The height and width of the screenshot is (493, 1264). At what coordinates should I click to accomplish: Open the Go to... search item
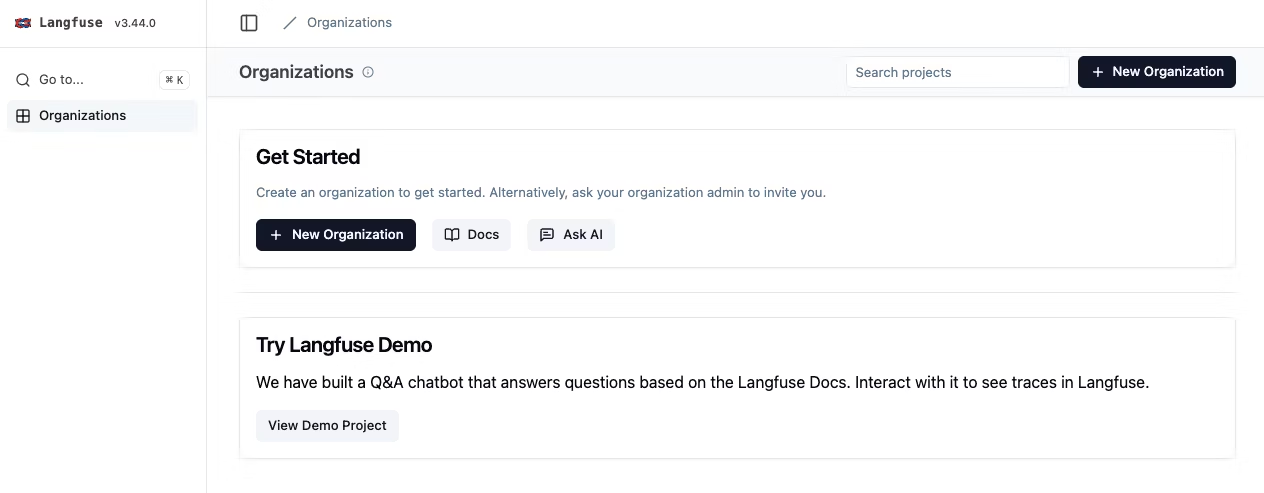[102, 80]
